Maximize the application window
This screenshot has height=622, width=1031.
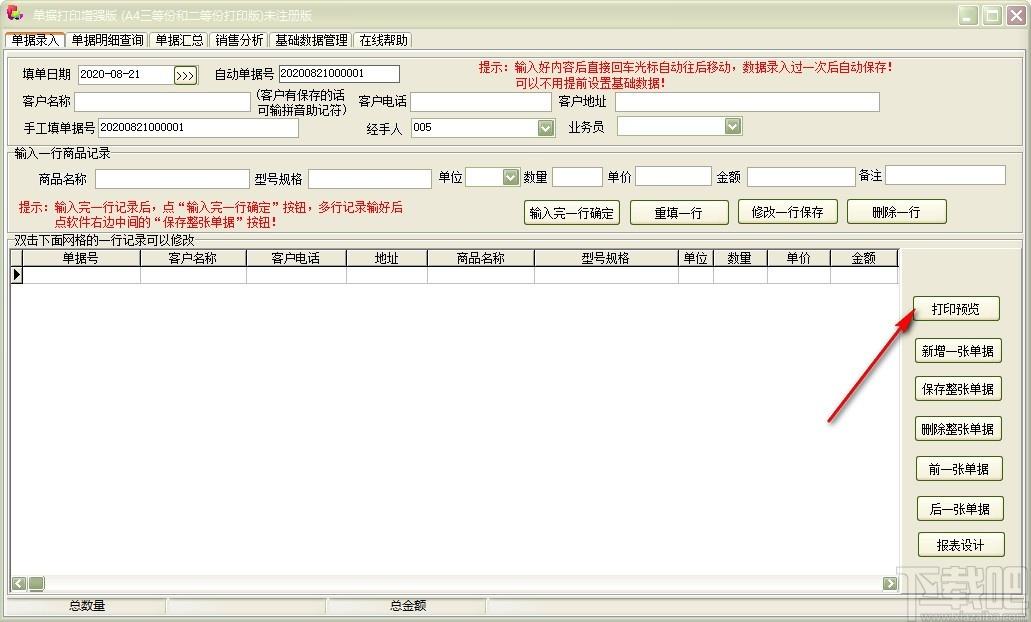992,16
